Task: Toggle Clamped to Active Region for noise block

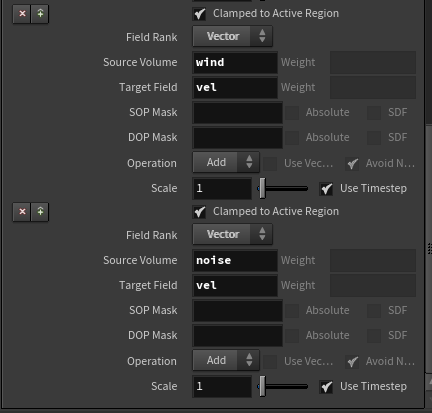Action: pyautogui.click(x=200, y=212)
